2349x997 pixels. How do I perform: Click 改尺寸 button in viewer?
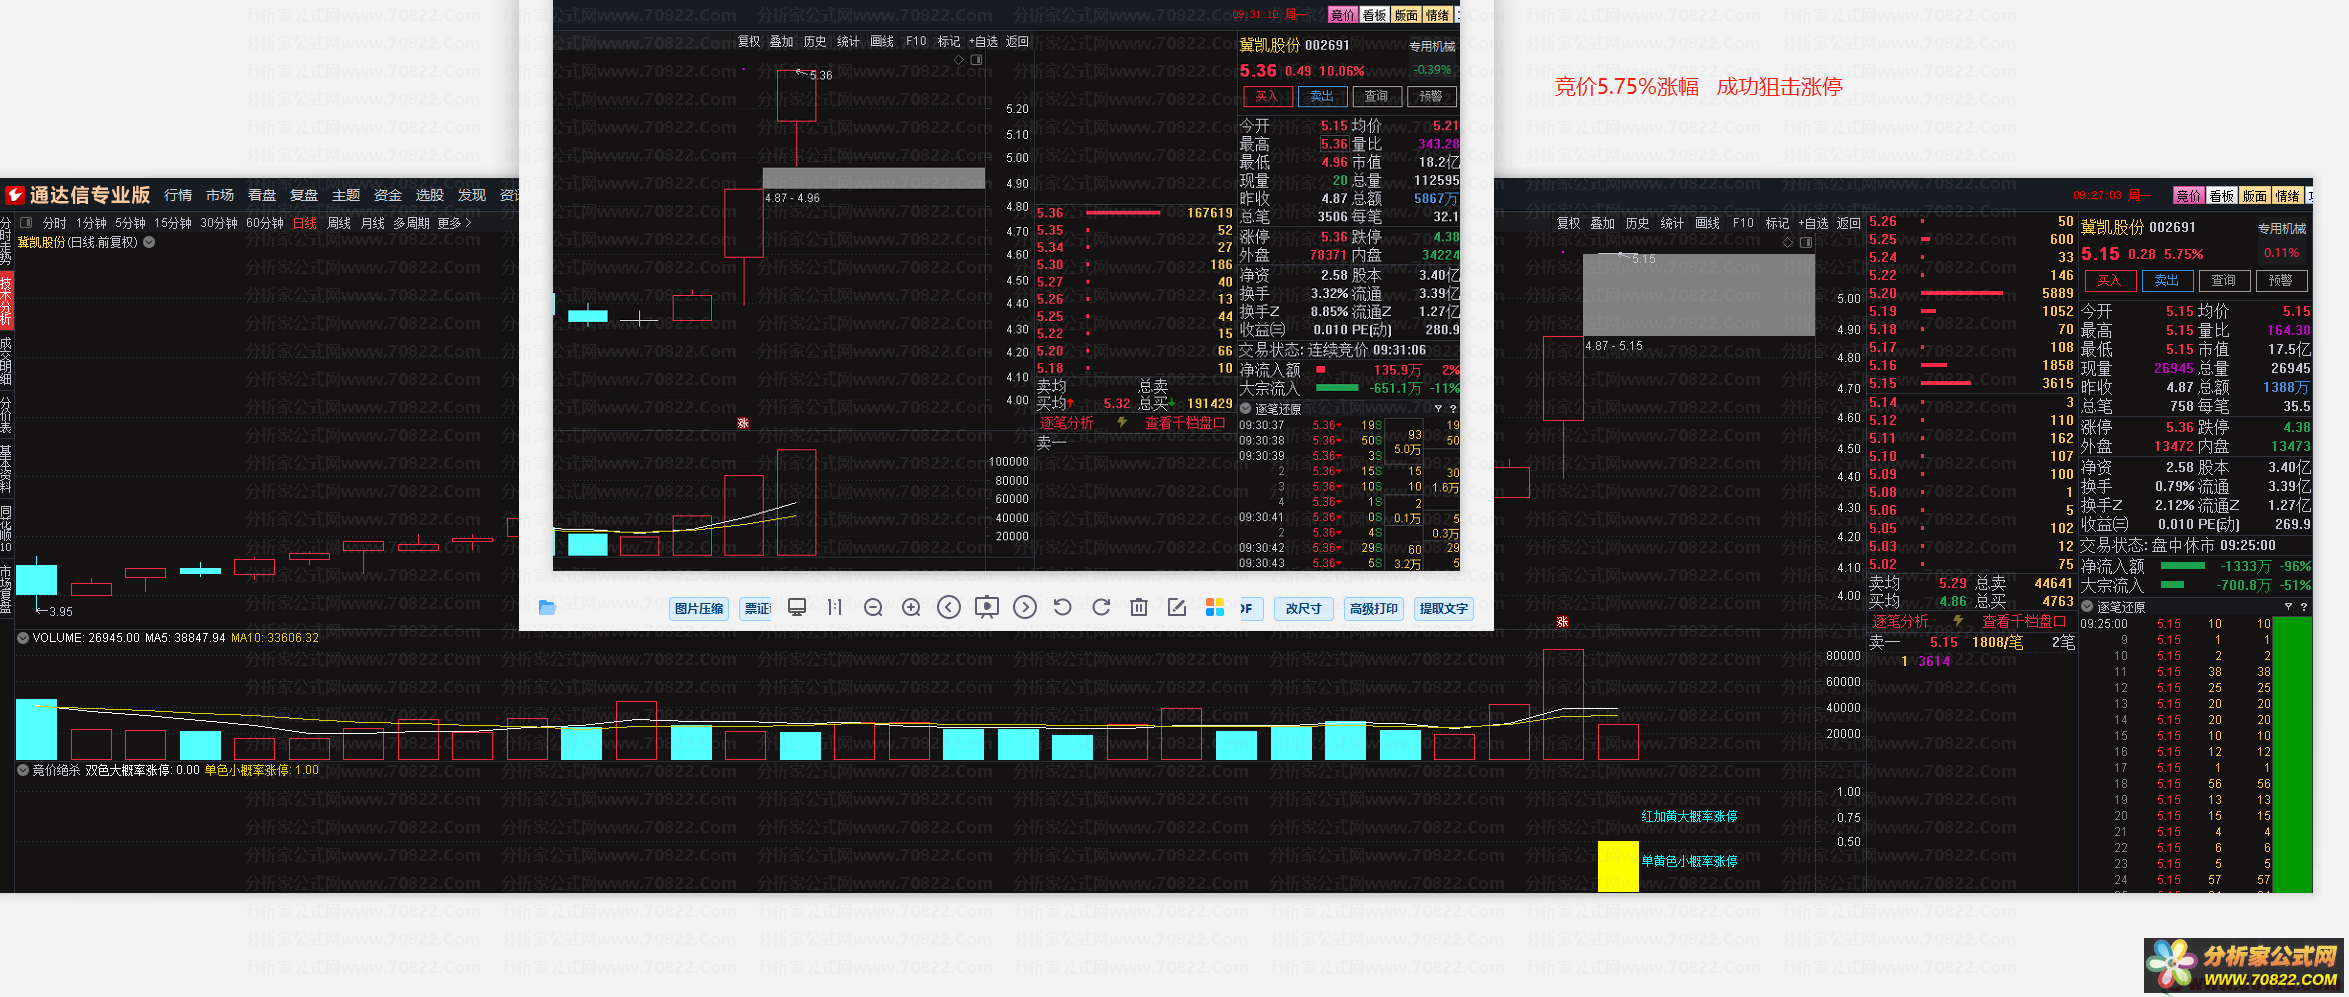pyautogui.click(x=1303, y=608)
